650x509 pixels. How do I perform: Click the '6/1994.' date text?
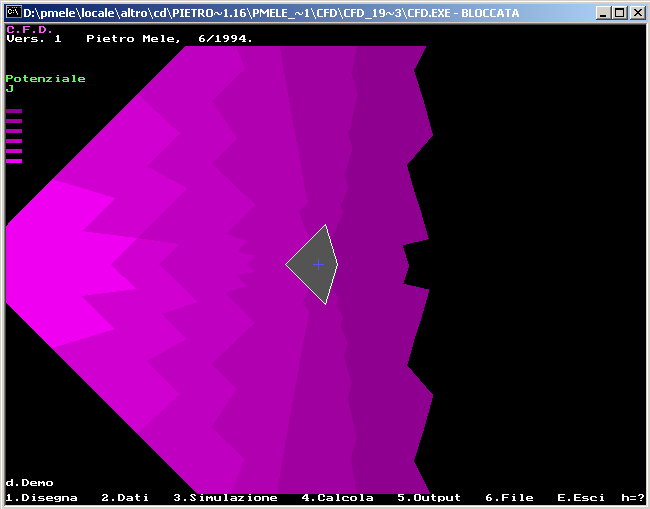click(226, 39)
